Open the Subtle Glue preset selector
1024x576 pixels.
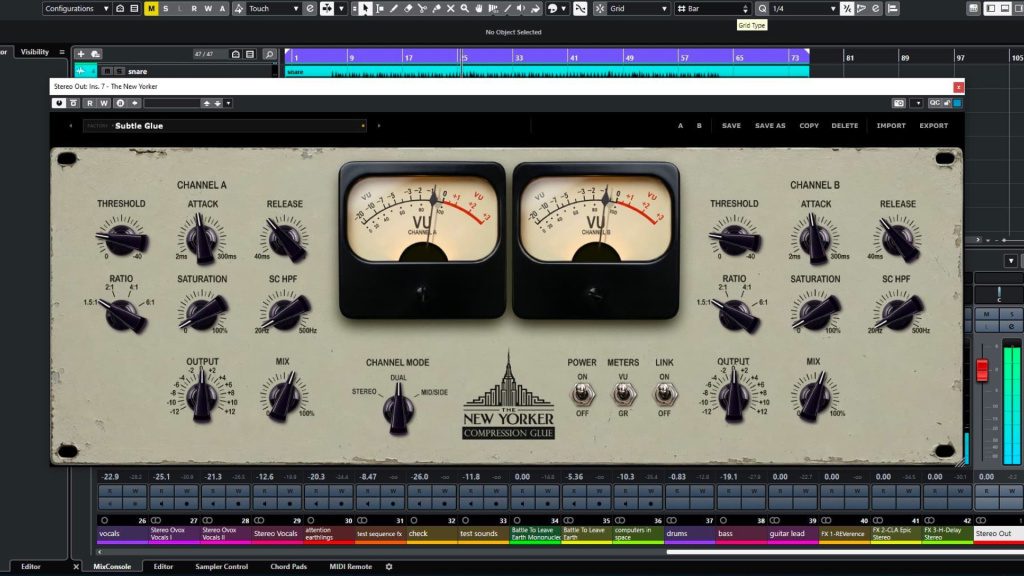[225, 125]
